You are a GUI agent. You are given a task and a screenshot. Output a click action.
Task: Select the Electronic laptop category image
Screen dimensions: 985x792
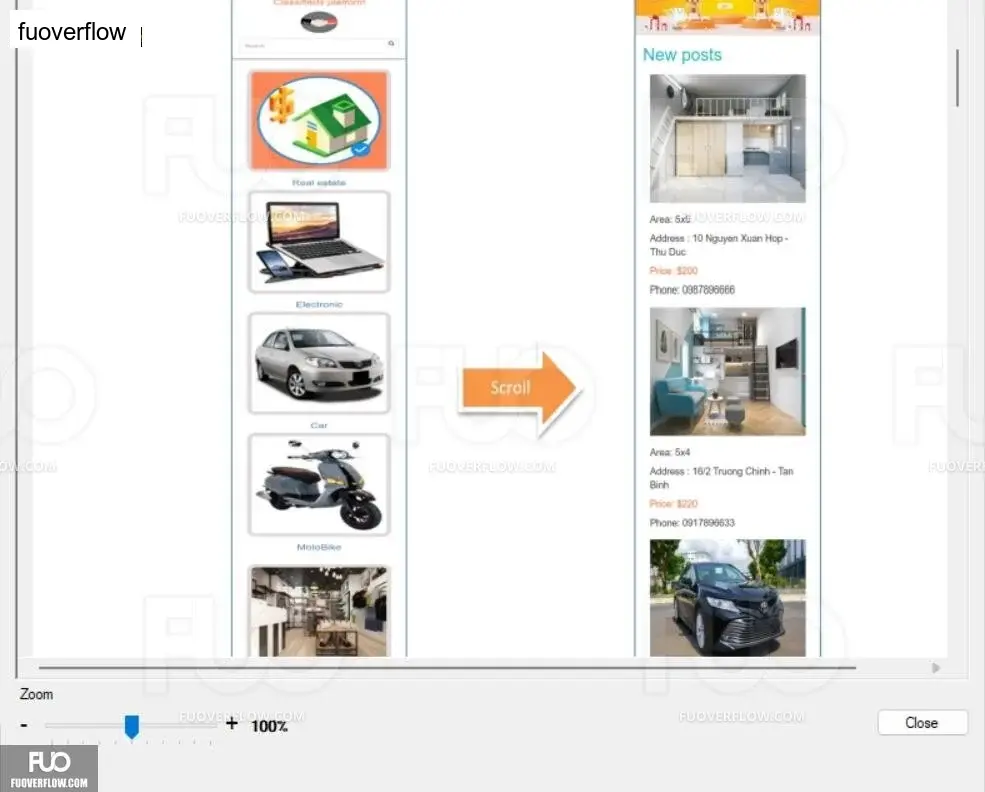[319, 242]
